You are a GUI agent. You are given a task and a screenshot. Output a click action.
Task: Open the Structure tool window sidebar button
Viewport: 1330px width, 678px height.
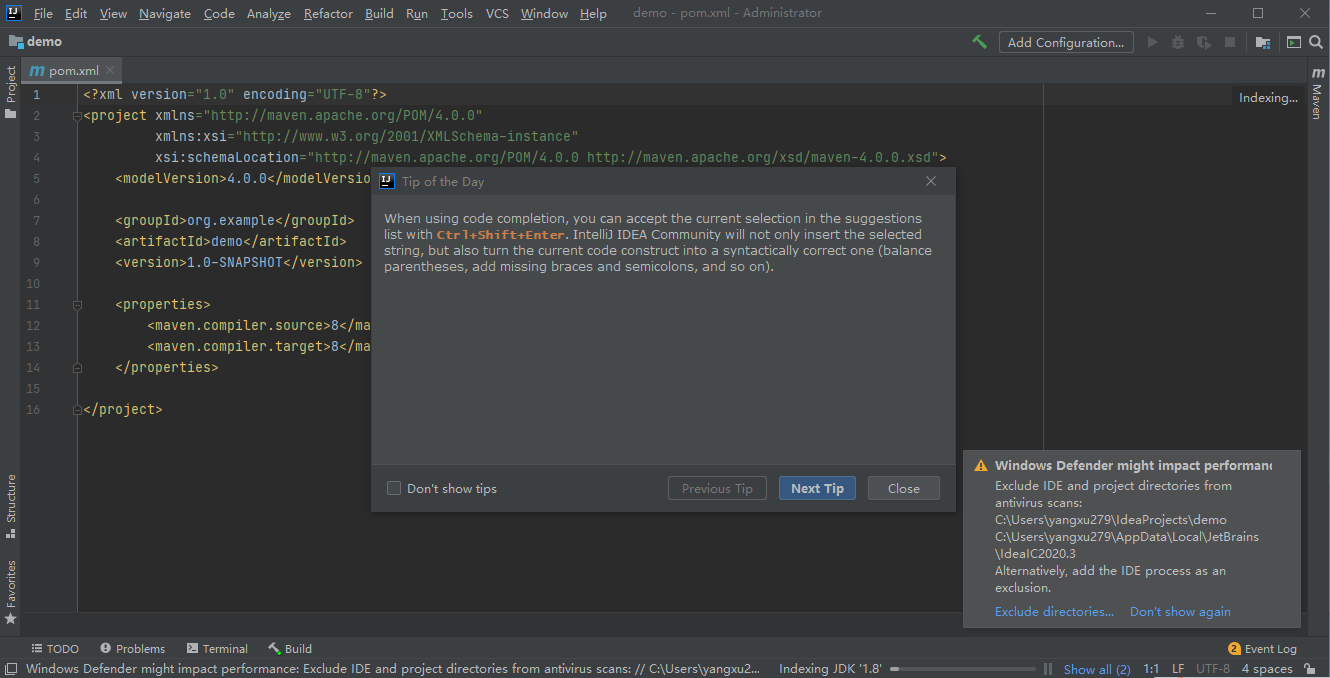click(x=11, y=505)
